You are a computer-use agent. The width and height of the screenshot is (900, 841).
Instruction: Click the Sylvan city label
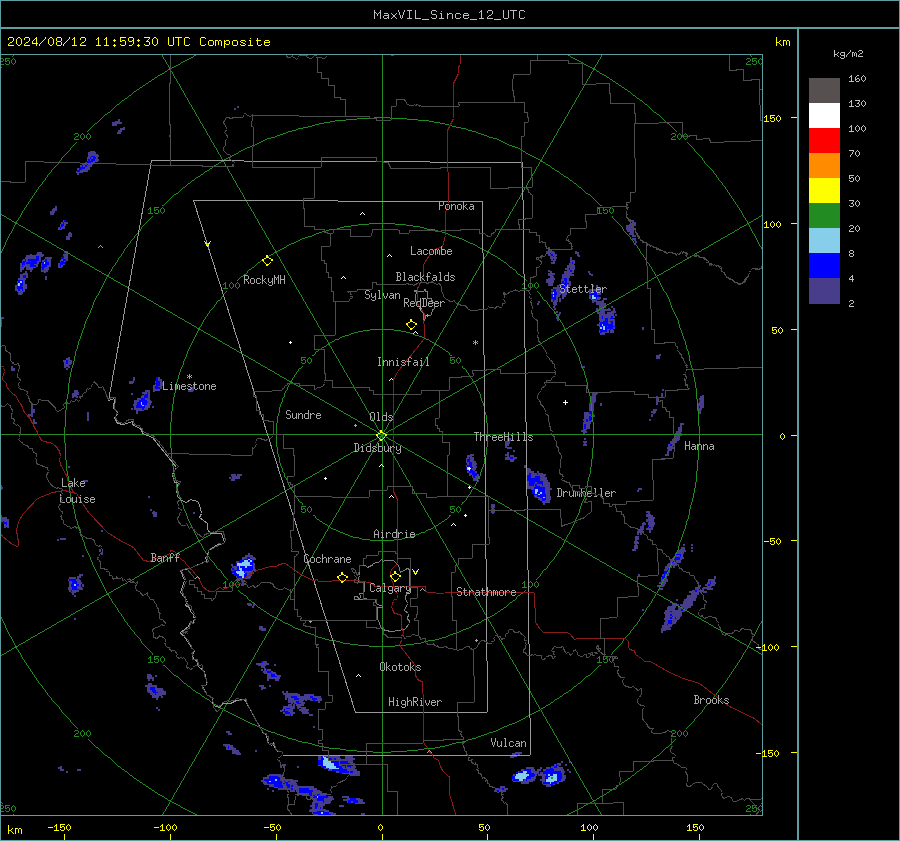tap(382, 296)
